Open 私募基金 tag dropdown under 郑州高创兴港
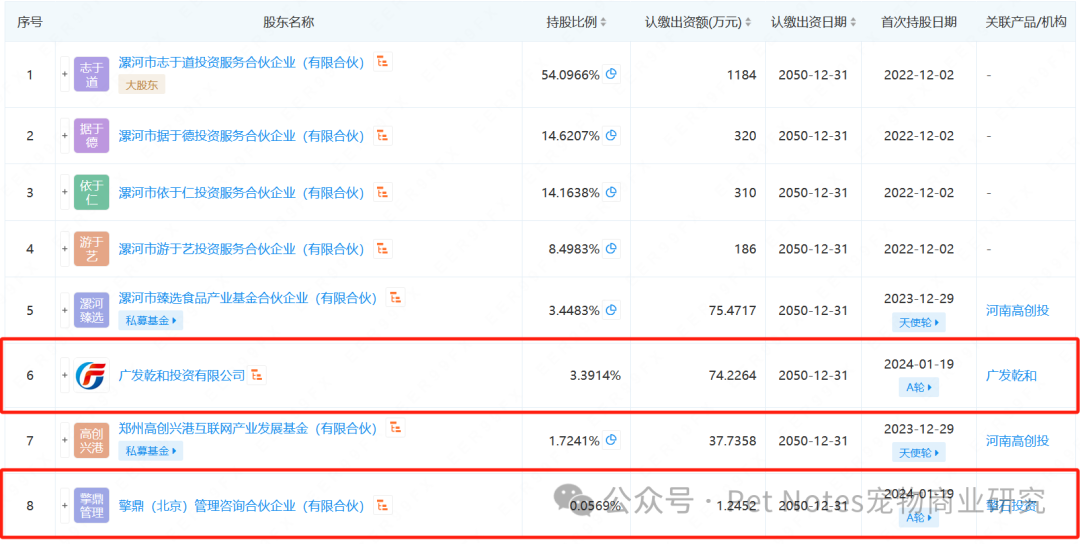 (151, 451)
